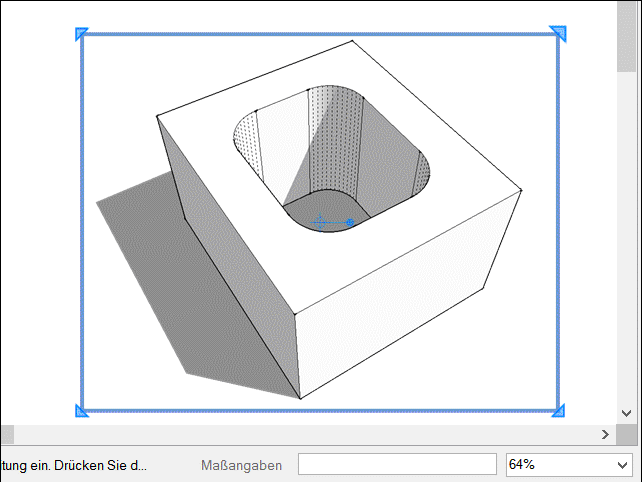Click the horizontal scrollbar thumb at left
This screenshot has width=642, height=482.
[x=6, y=434]
